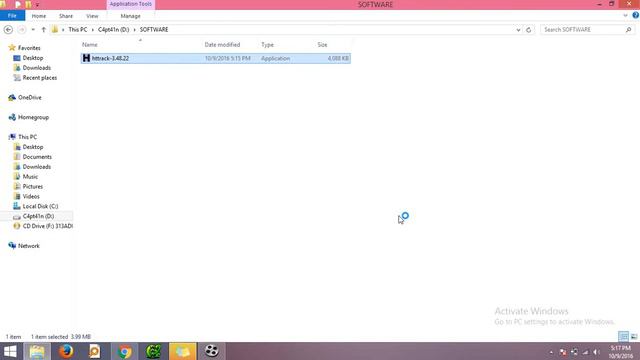Click the volume speaker tray icon
Image resolution: width=640 pixels, height=360 pixels.
coord(596,352)
